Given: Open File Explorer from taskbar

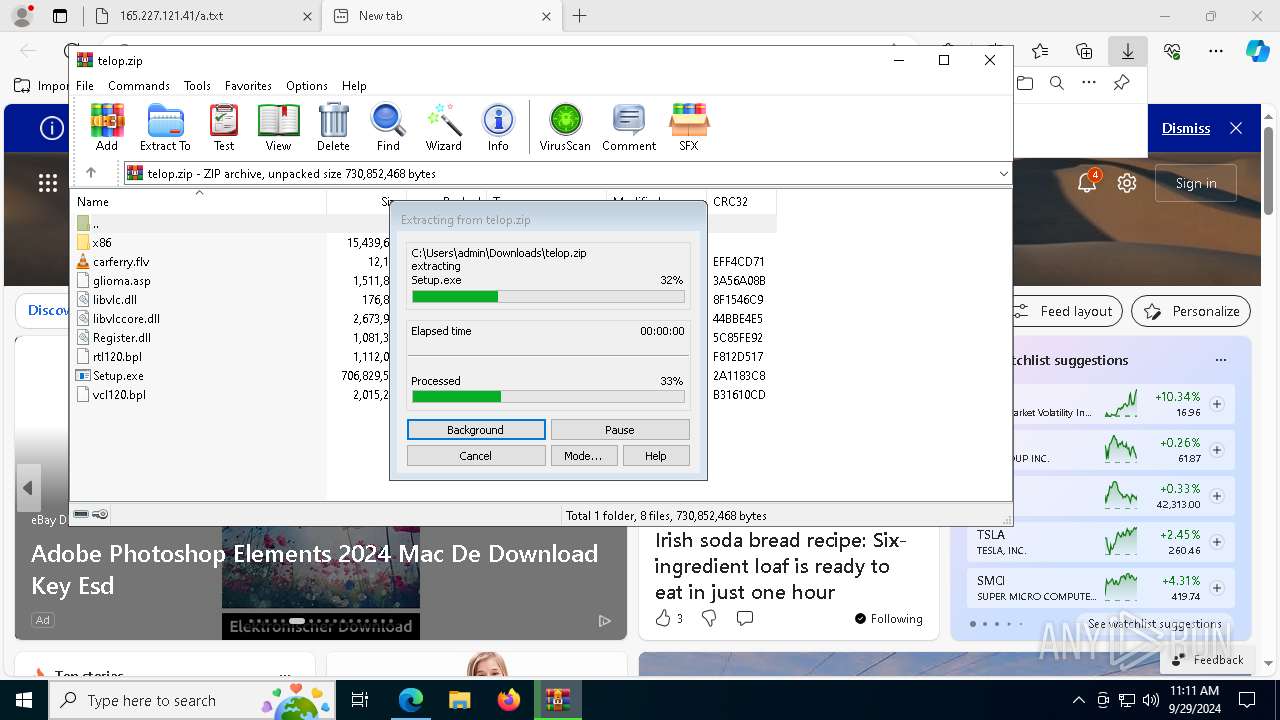Looking at the screenshot, I should coord(460,700).
